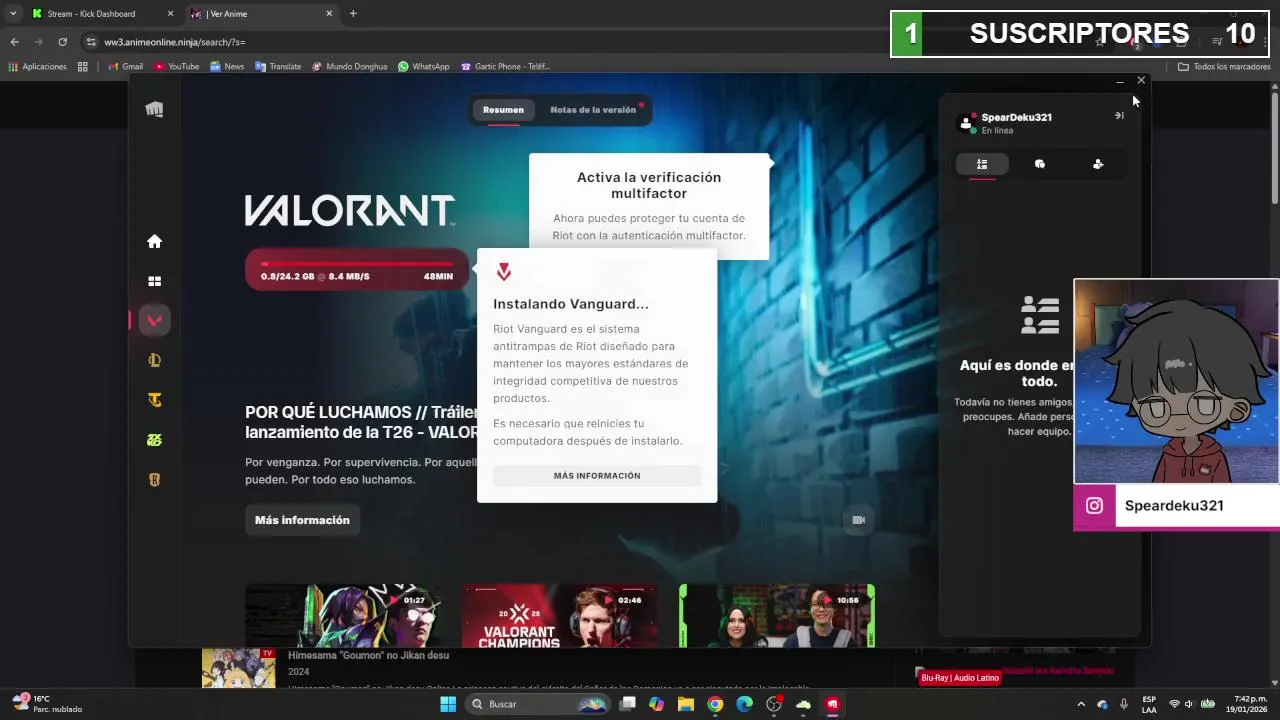
Task: Minimize the Riot Client window
Action: 1120,80
